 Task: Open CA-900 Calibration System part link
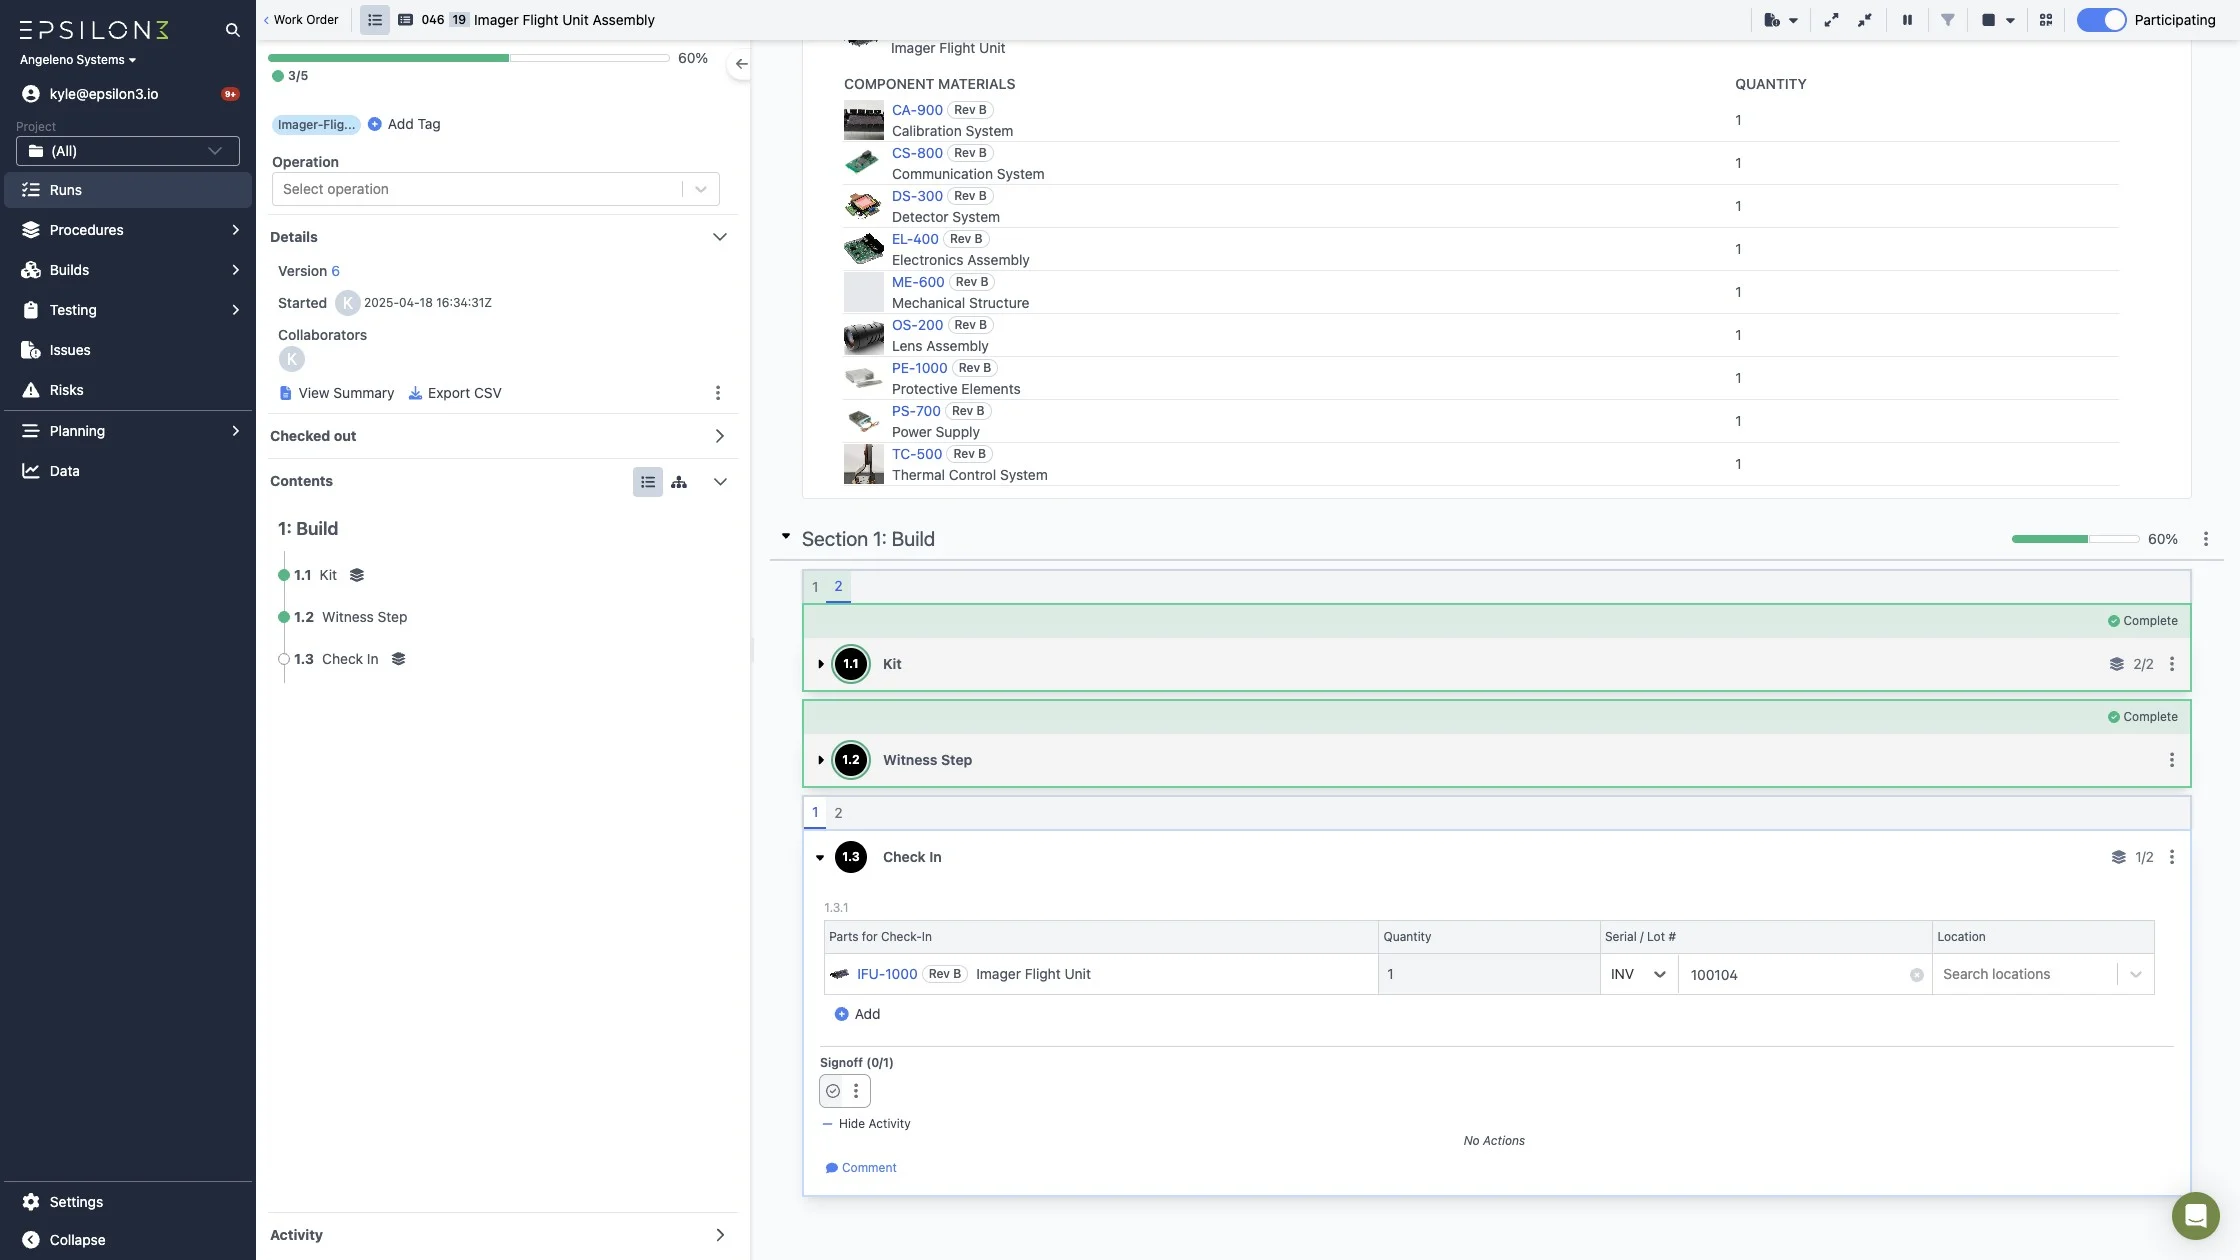[916, 110]
